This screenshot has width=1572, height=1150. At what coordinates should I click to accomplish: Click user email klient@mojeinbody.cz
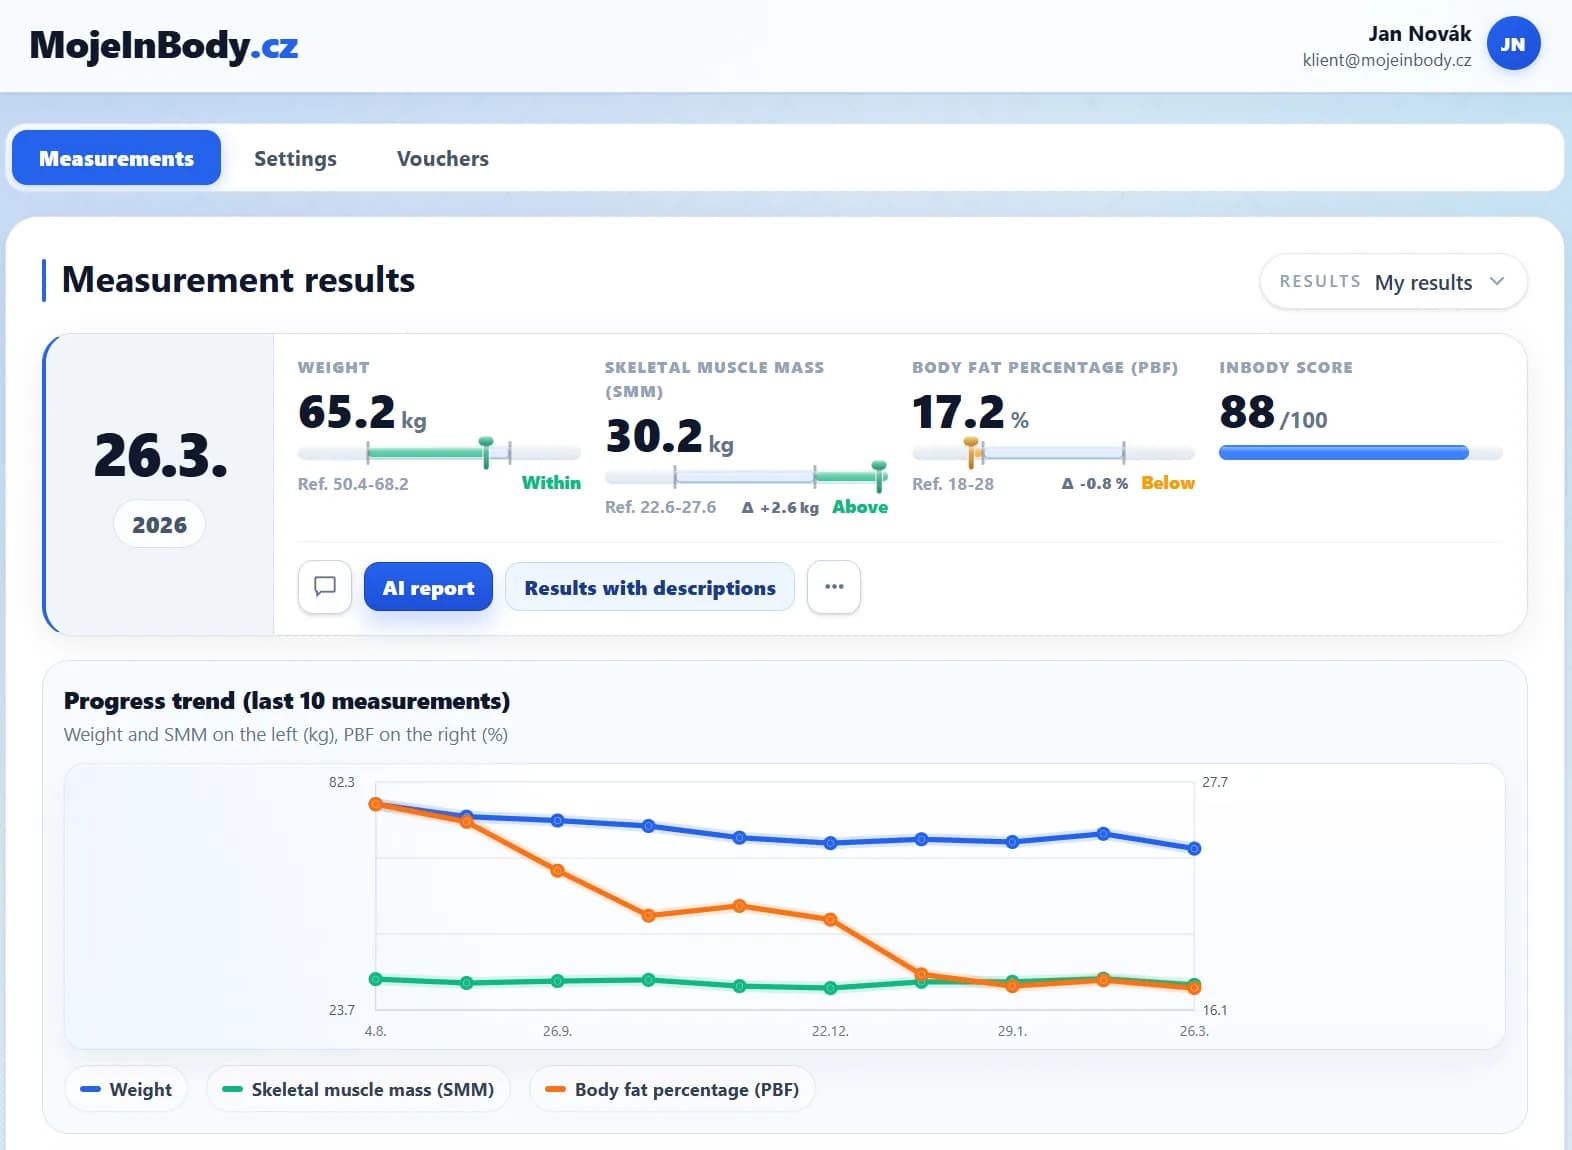(1386, 60)
